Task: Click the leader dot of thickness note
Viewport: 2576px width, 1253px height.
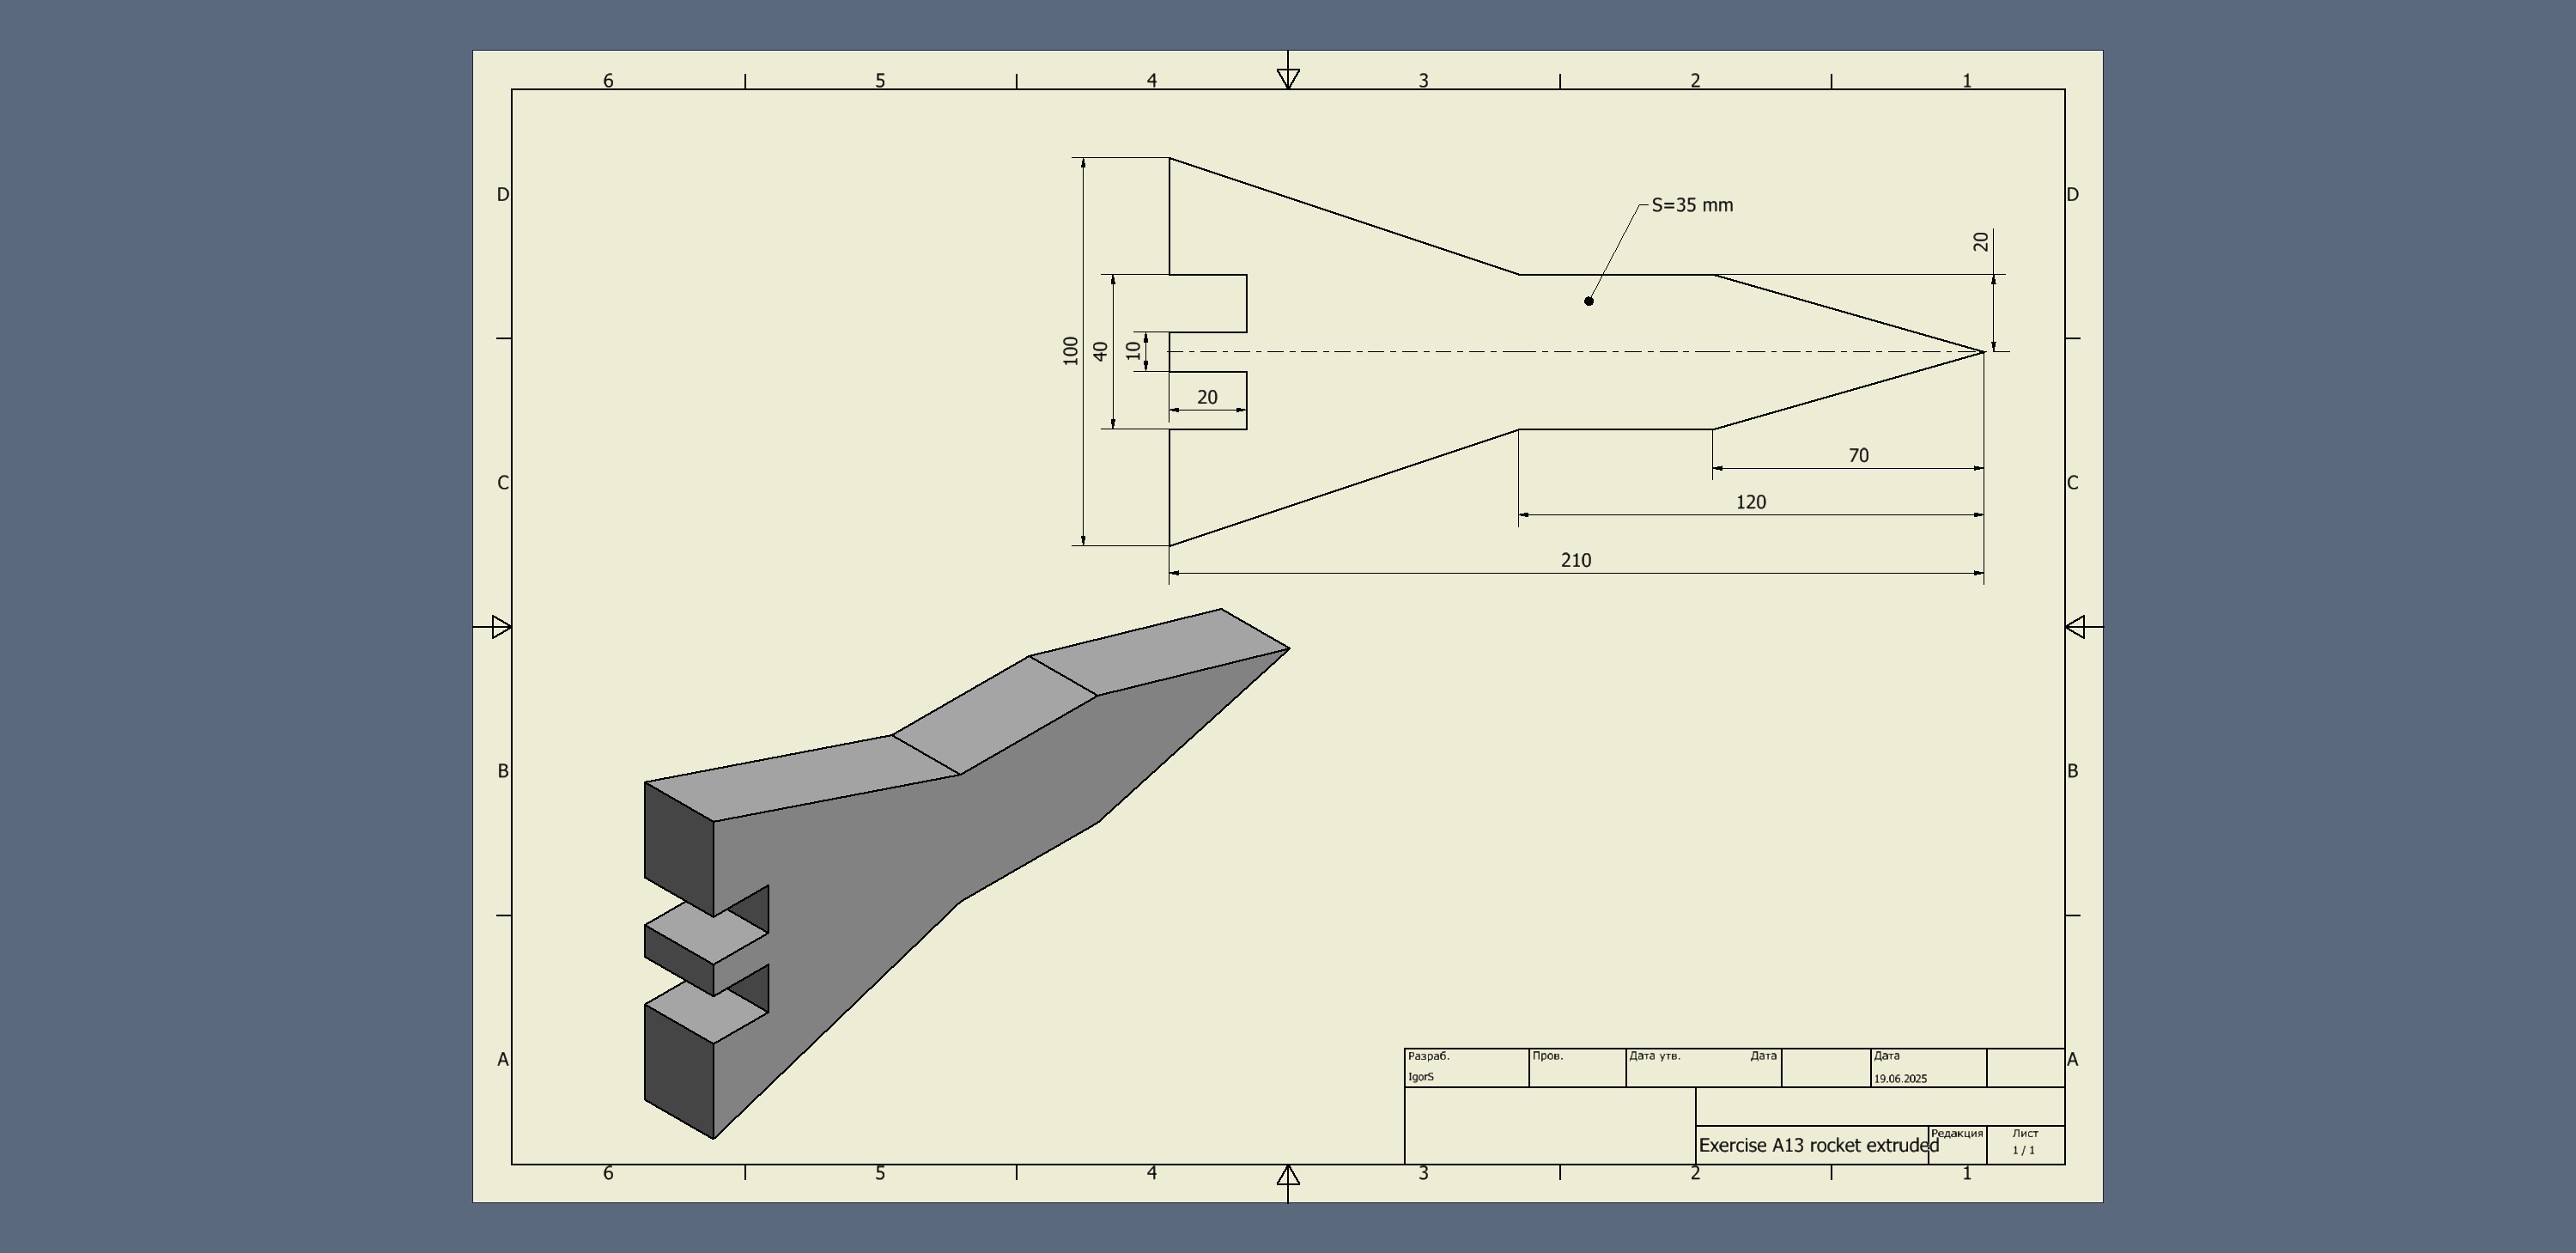Action: pyautogui.click(x=1589, y=301)
